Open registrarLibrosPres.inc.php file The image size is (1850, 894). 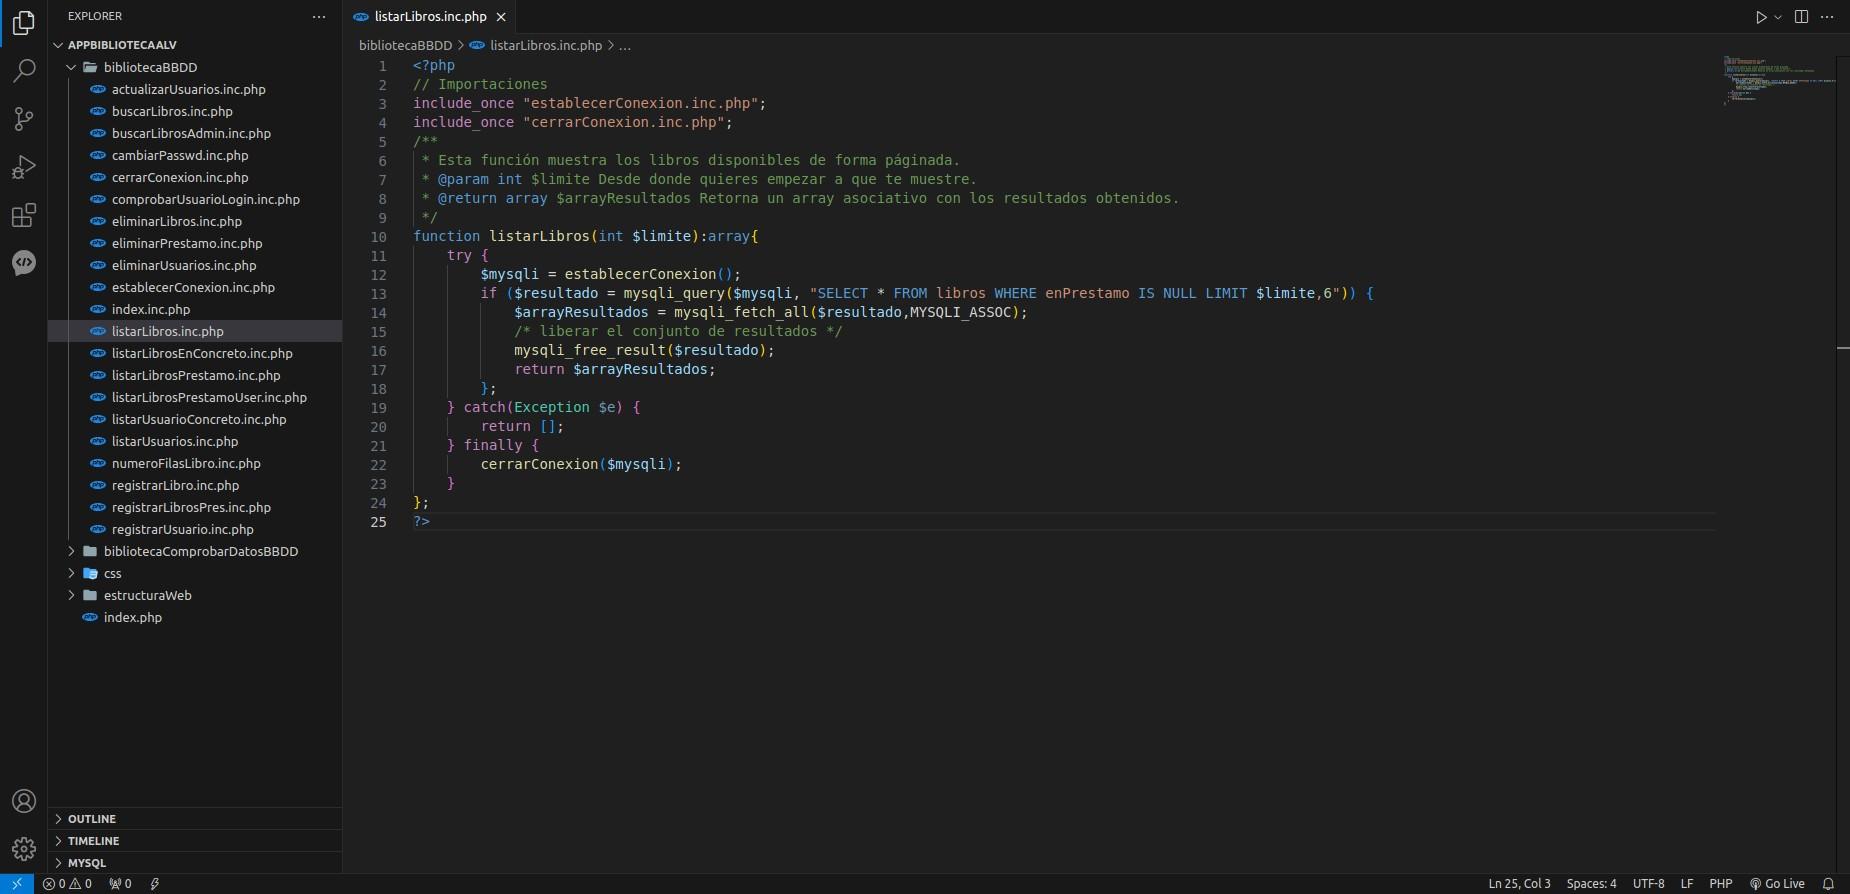195,507
